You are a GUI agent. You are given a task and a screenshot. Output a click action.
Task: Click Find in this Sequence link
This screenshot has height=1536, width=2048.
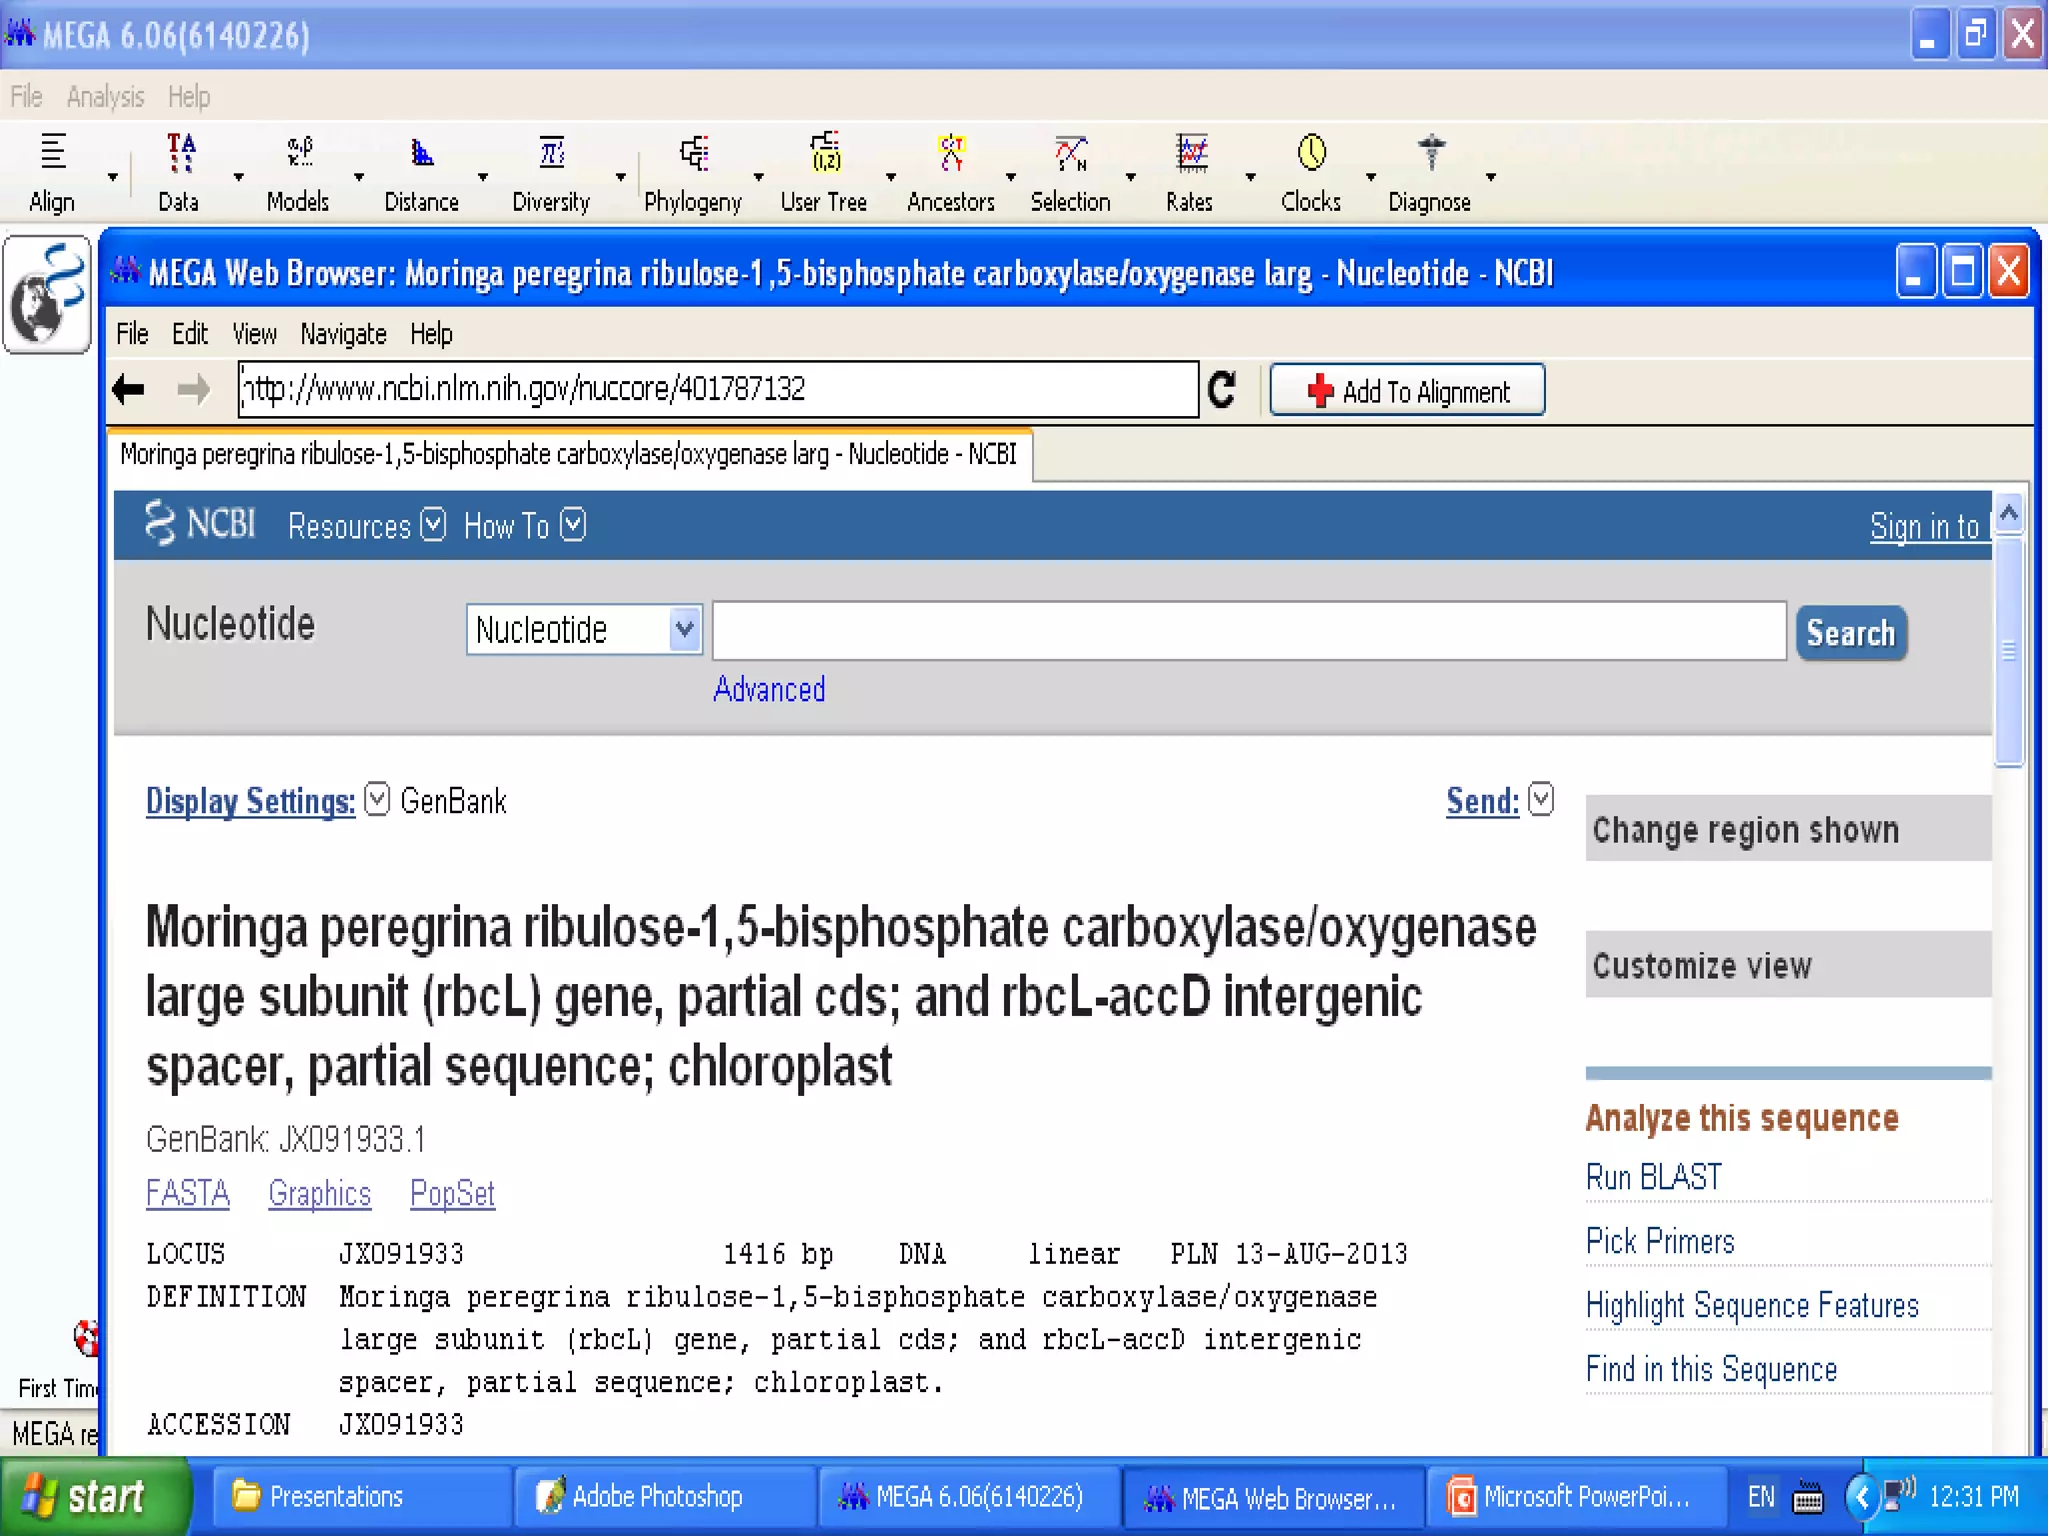1711,1369
